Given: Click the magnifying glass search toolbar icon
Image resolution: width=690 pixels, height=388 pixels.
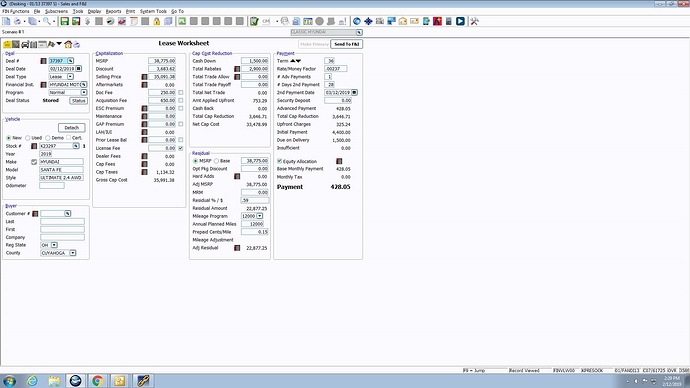Looking at the screenshot, I should coord(46,21).
